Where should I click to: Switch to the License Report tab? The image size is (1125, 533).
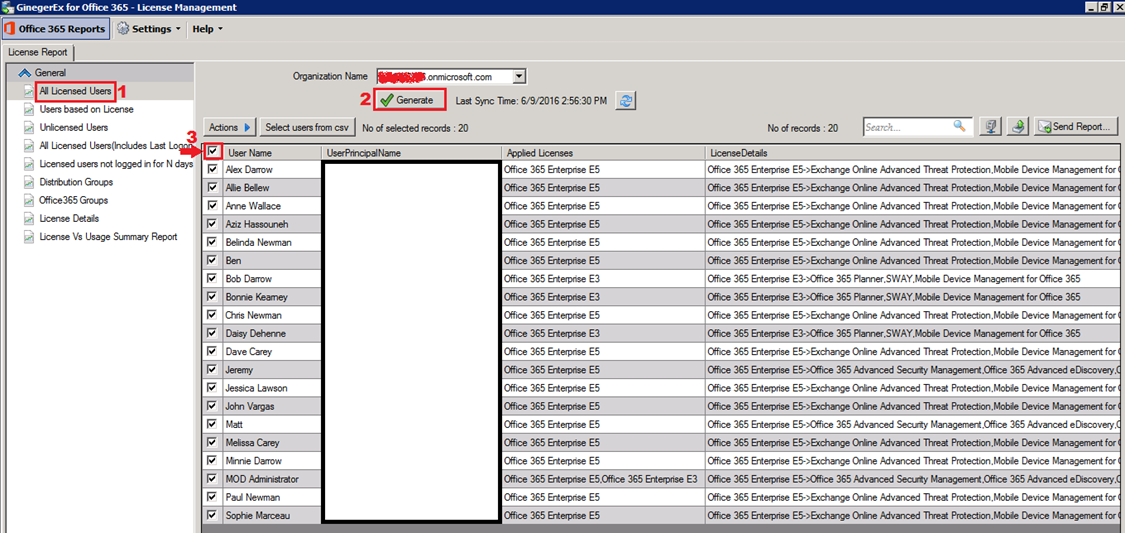pyautogui.click(x=38, y=52)
